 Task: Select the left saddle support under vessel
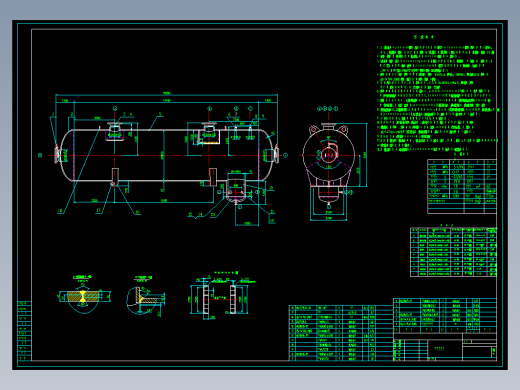(115, 177)
